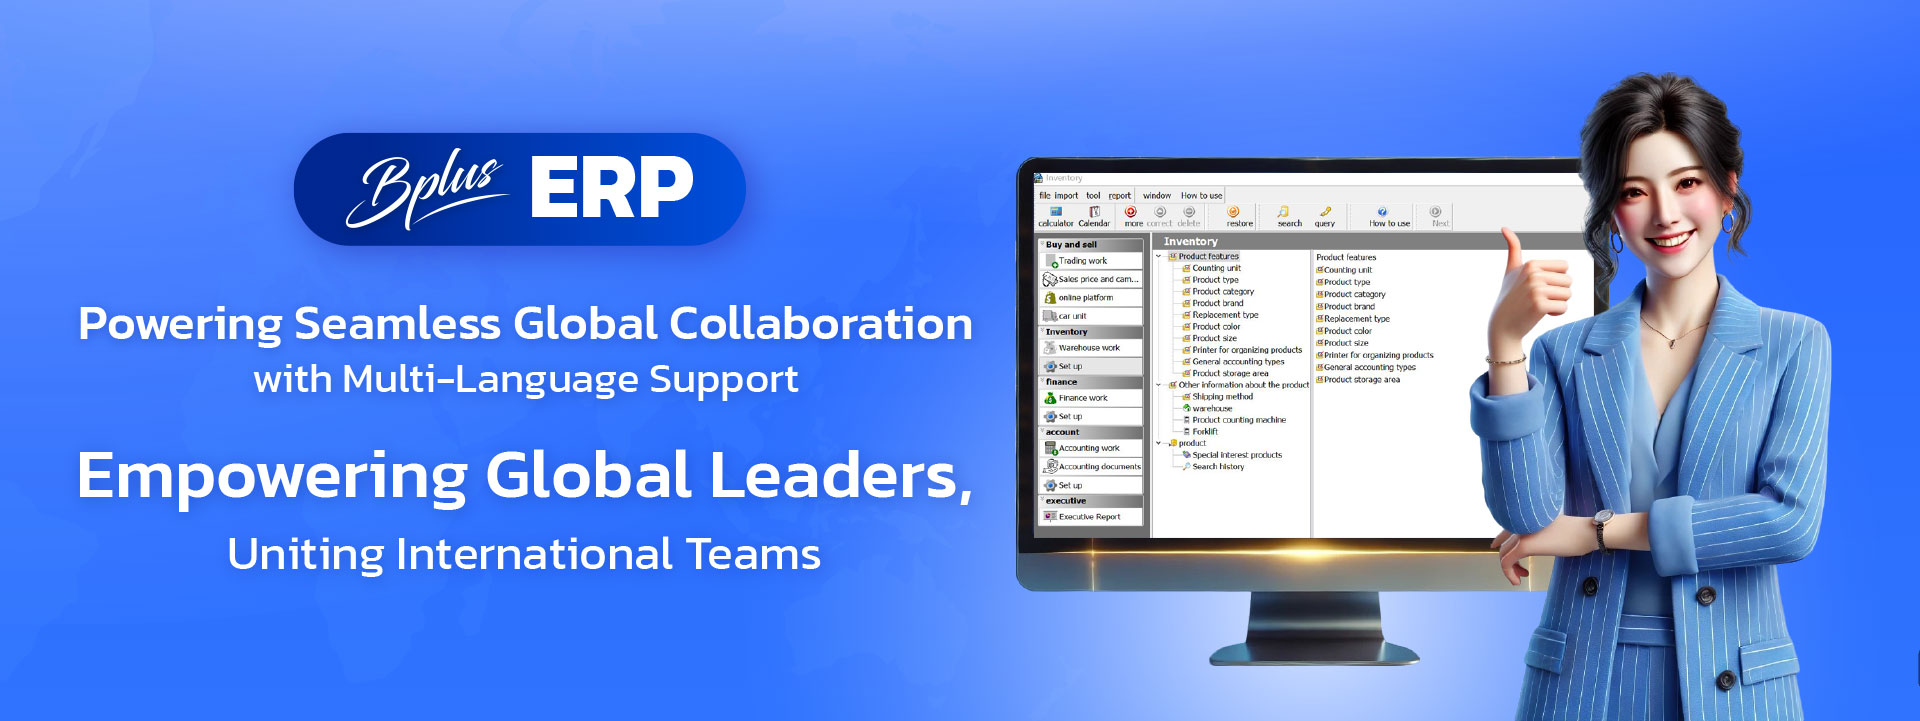Click the orange 'restore' toolbar icon
Screen dimensions: 1920x721
1234,212
